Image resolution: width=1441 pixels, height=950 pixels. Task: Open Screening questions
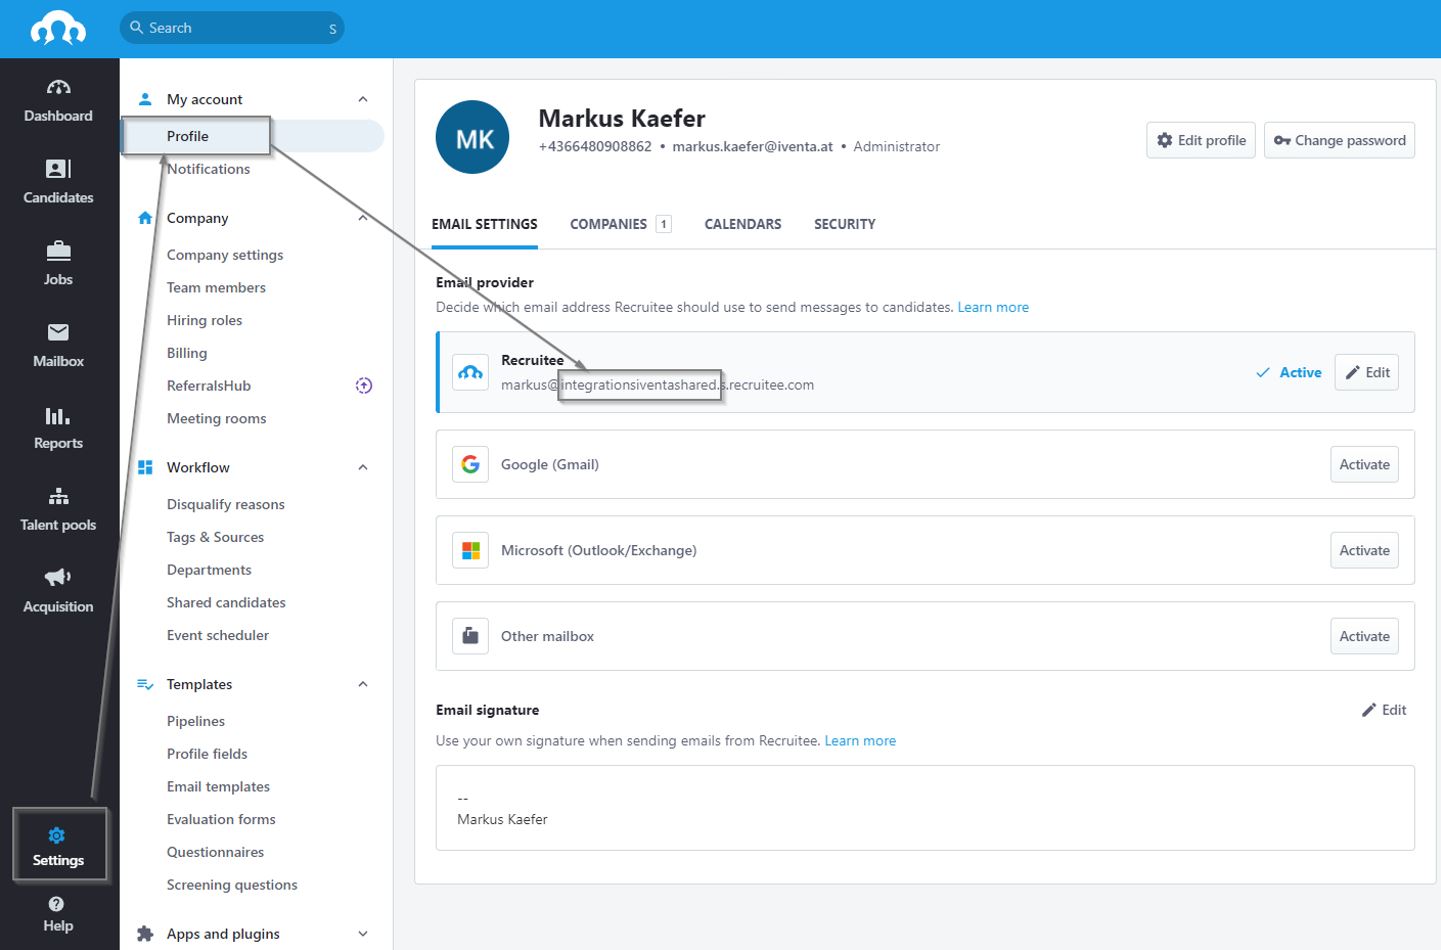(x=232, y=885)
